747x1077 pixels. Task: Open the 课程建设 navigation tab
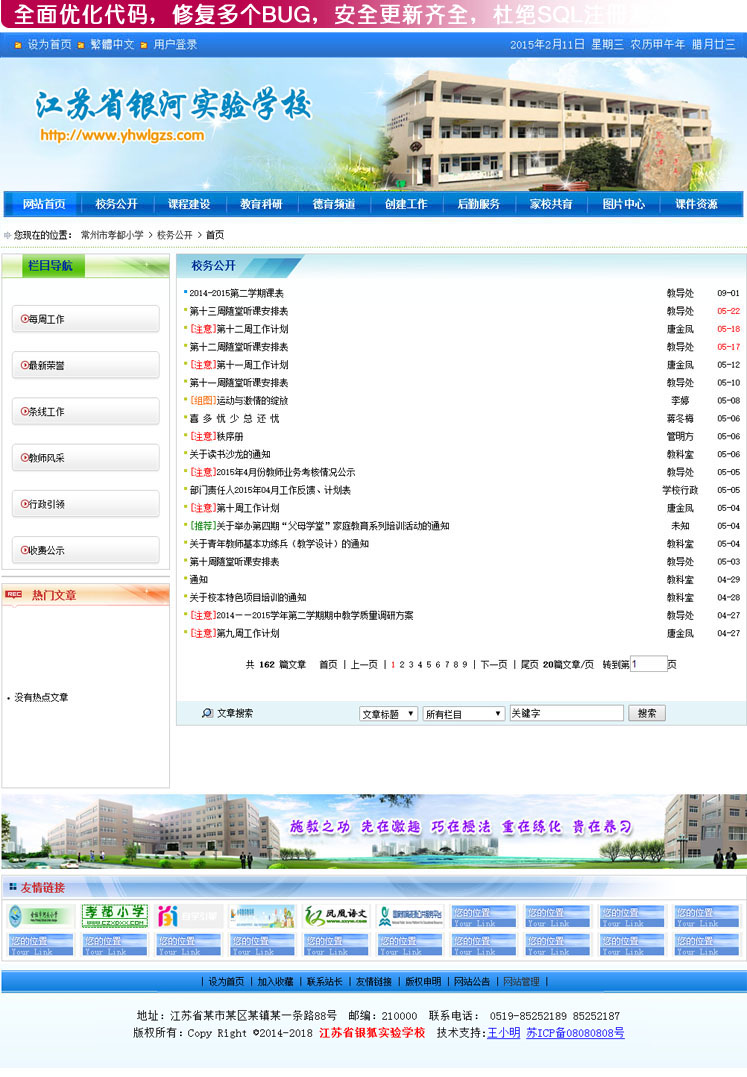(189, 204)
